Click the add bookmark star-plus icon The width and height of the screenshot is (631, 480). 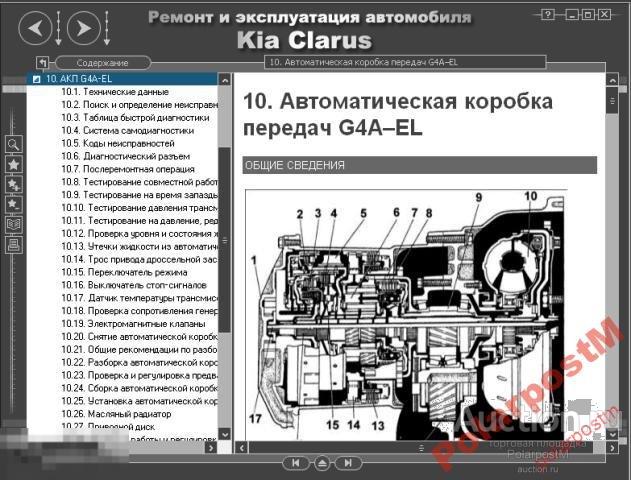[14, 184]
